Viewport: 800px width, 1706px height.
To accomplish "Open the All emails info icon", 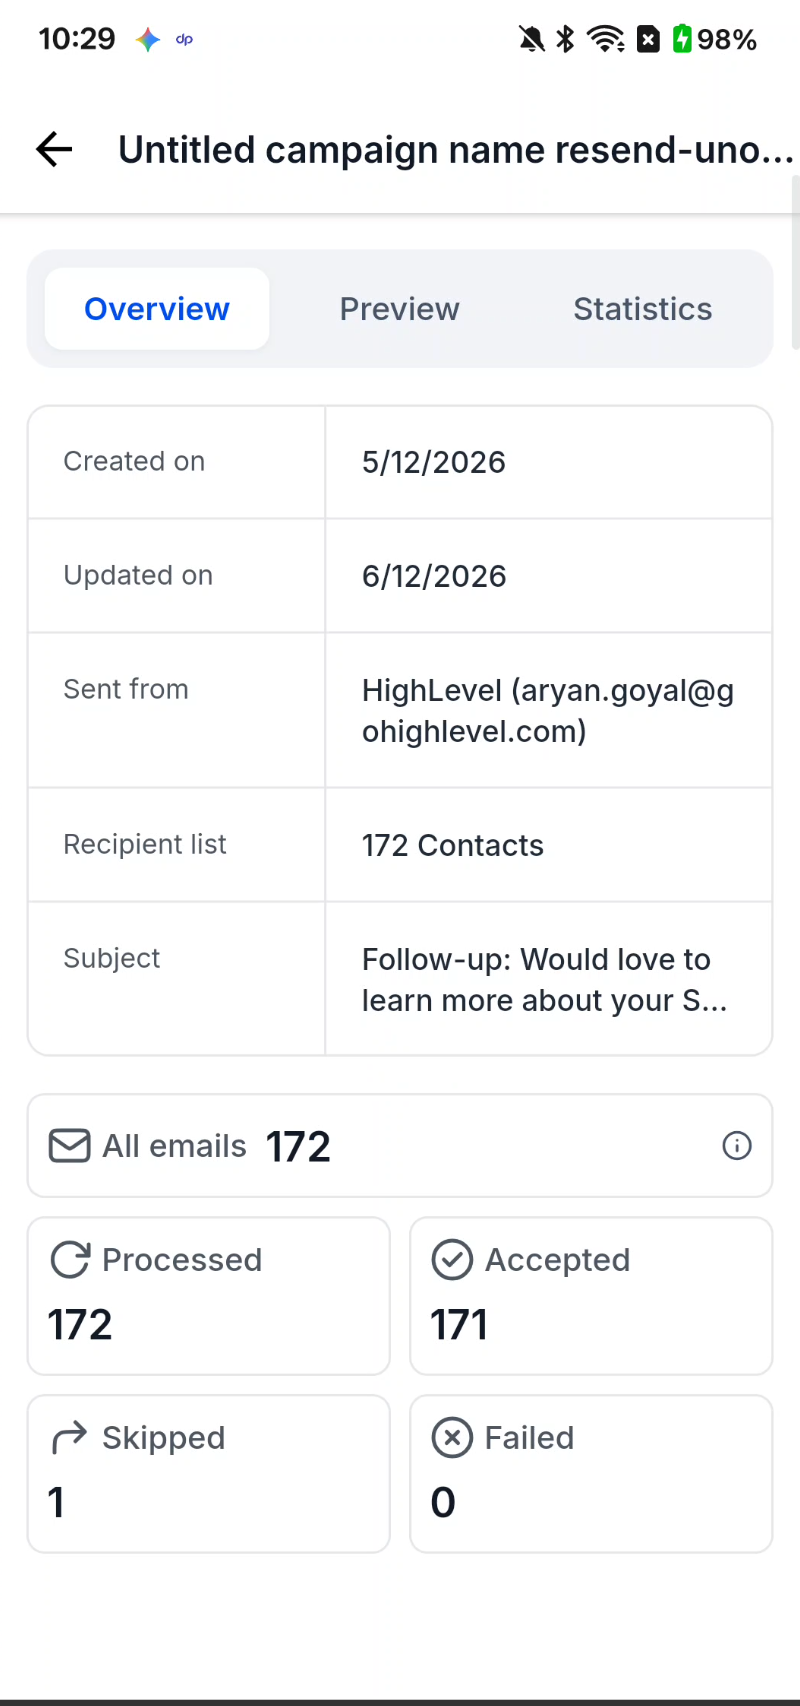I will (x=737, y=1146).
